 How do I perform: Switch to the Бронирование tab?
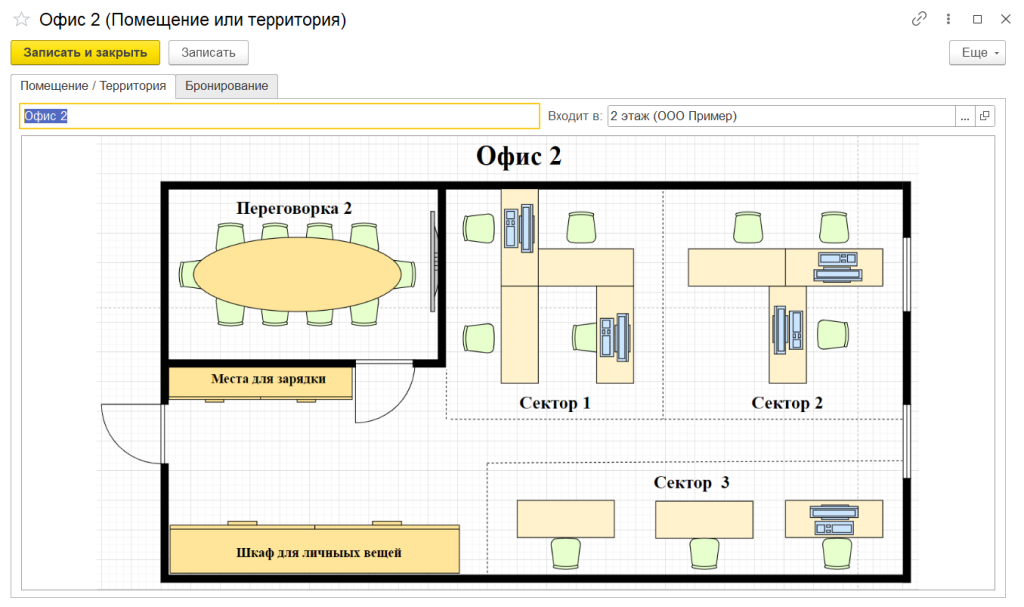coord(227,86)
